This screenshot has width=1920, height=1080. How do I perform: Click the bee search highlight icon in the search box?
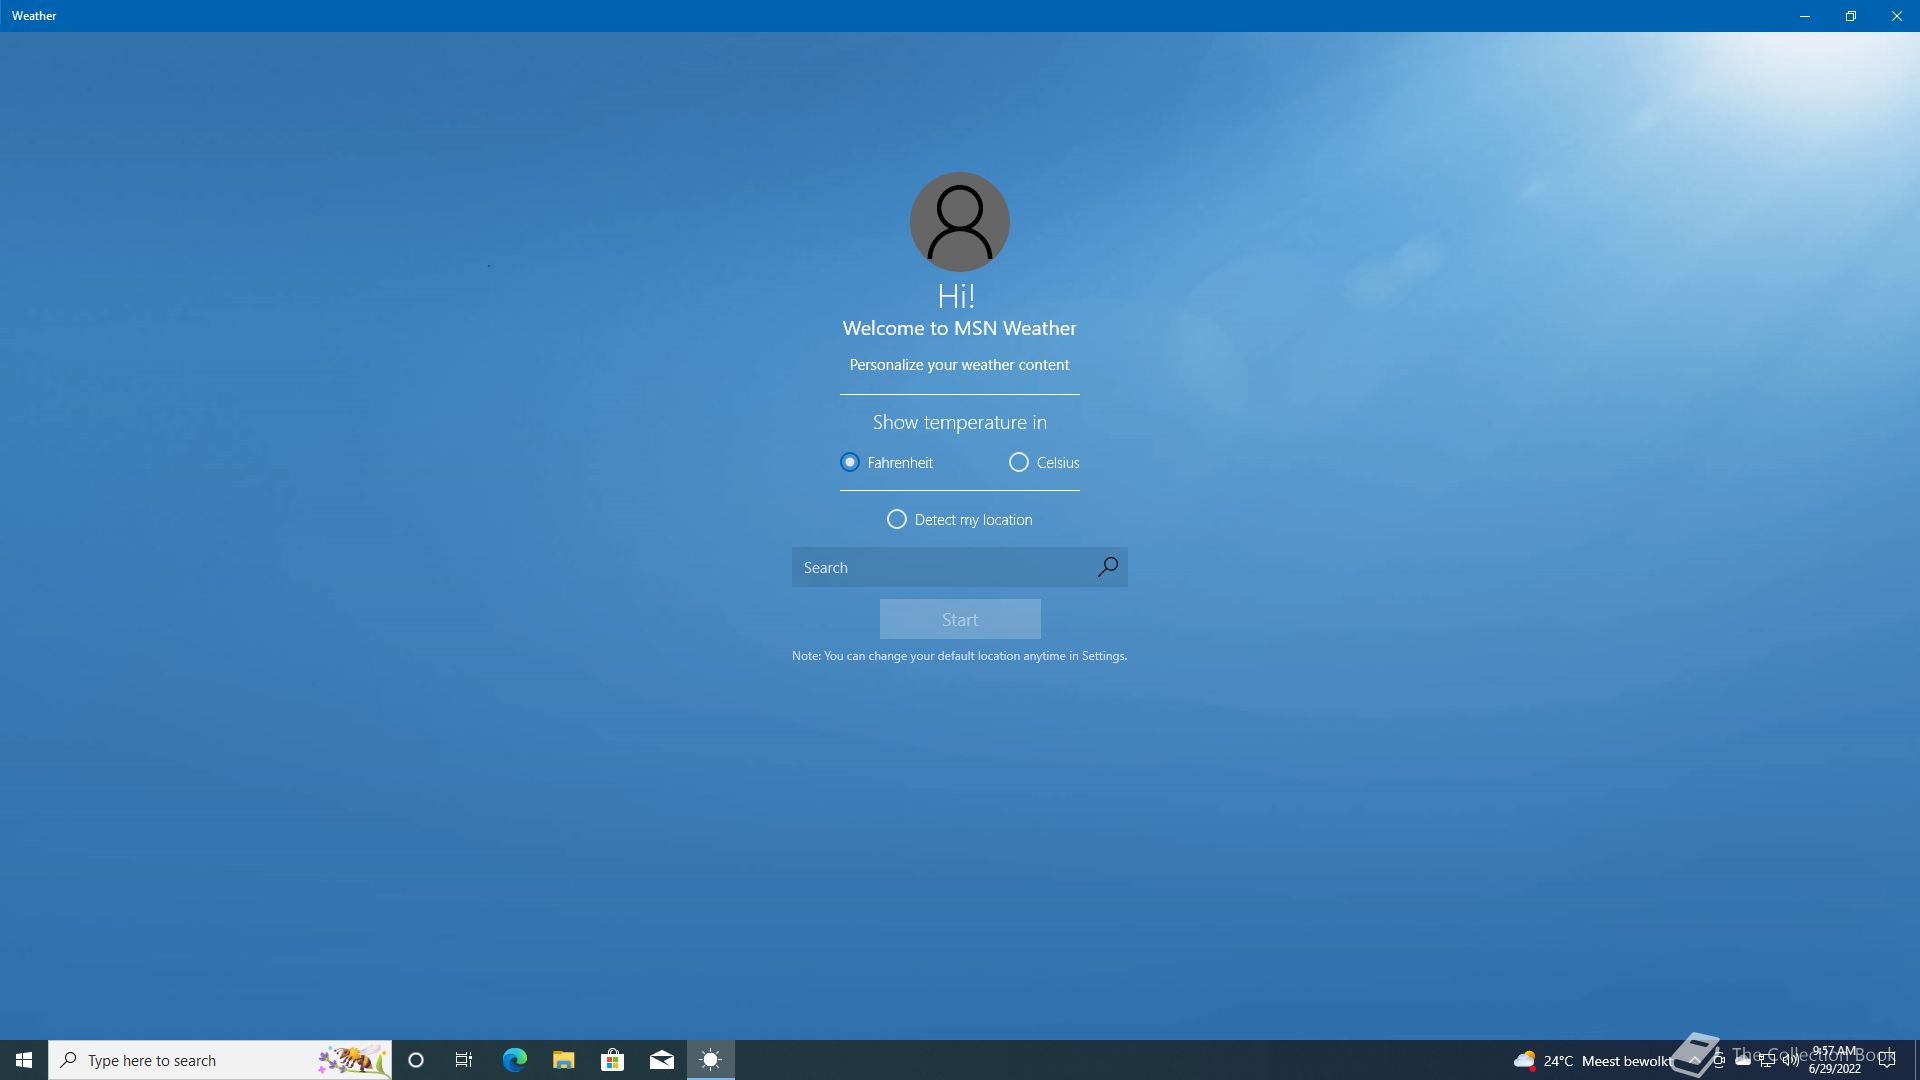pos(352,1060)
